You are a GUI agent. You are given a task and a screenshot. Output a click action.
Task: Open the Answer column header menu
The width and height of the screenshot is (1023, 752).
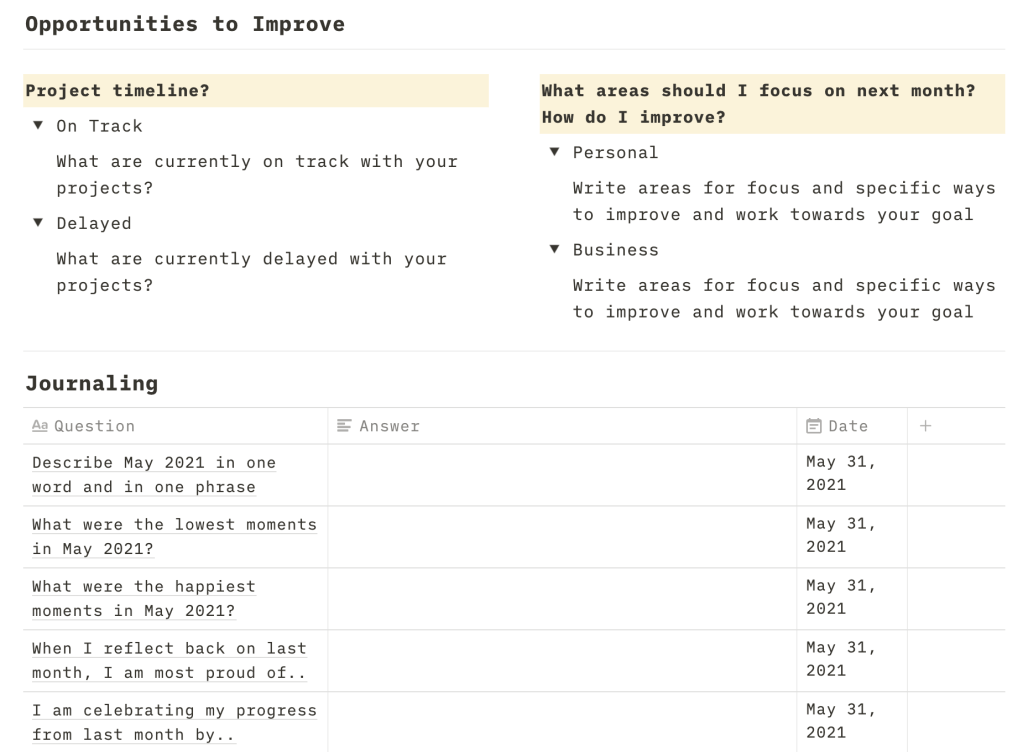390,426
